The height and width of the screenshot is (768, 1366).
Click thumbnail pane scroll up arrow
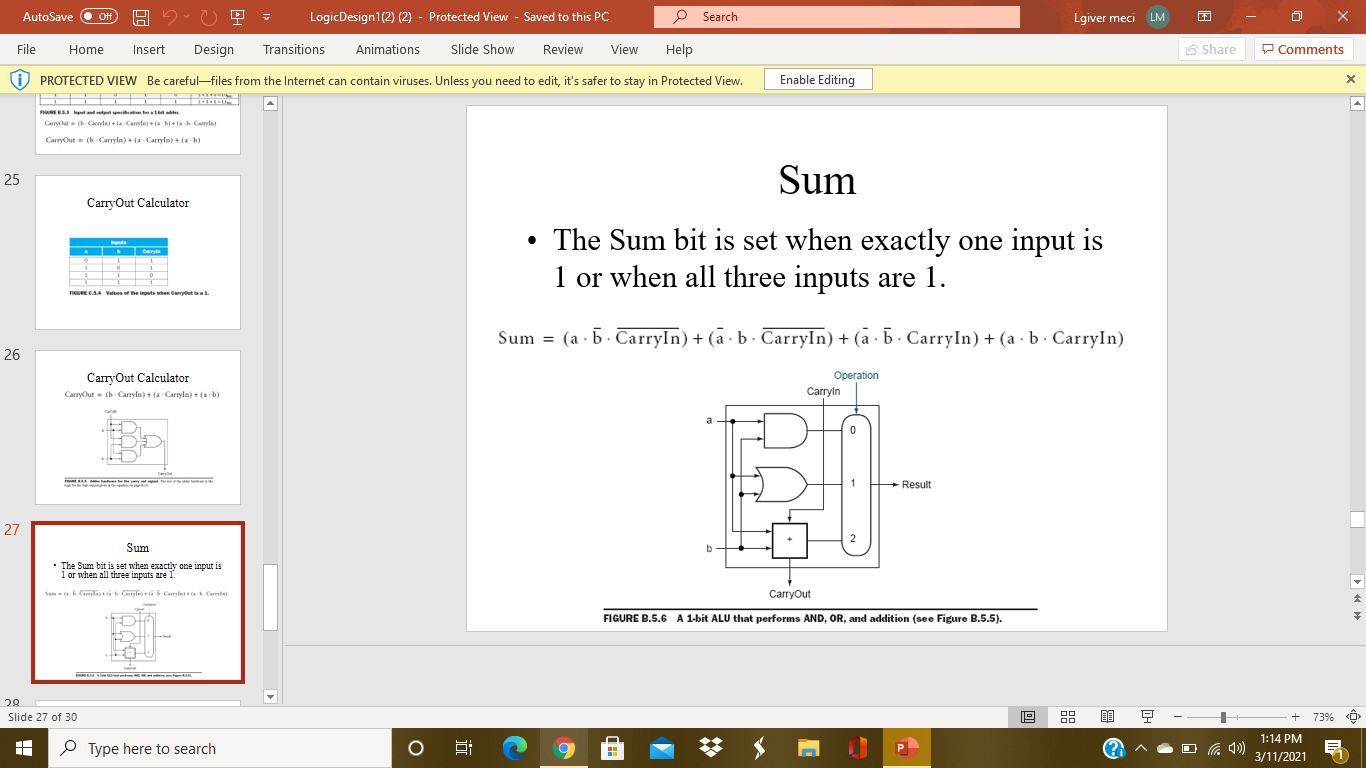[x=270, y=103]
